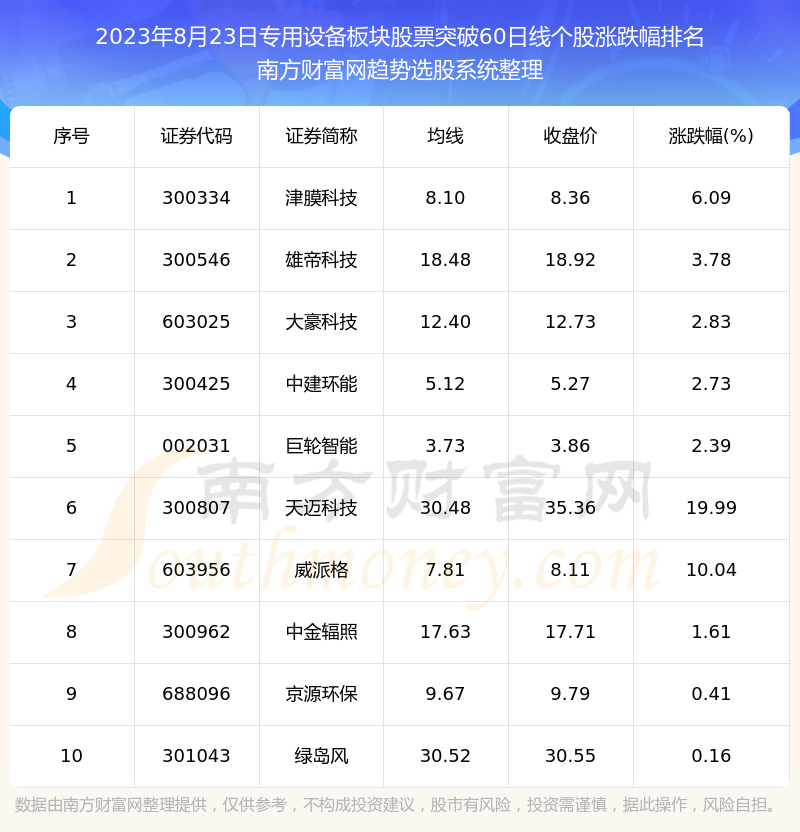Click the 收盘价 column header
This screenshot has width=800, height=832.
click(x=570, y=136)
